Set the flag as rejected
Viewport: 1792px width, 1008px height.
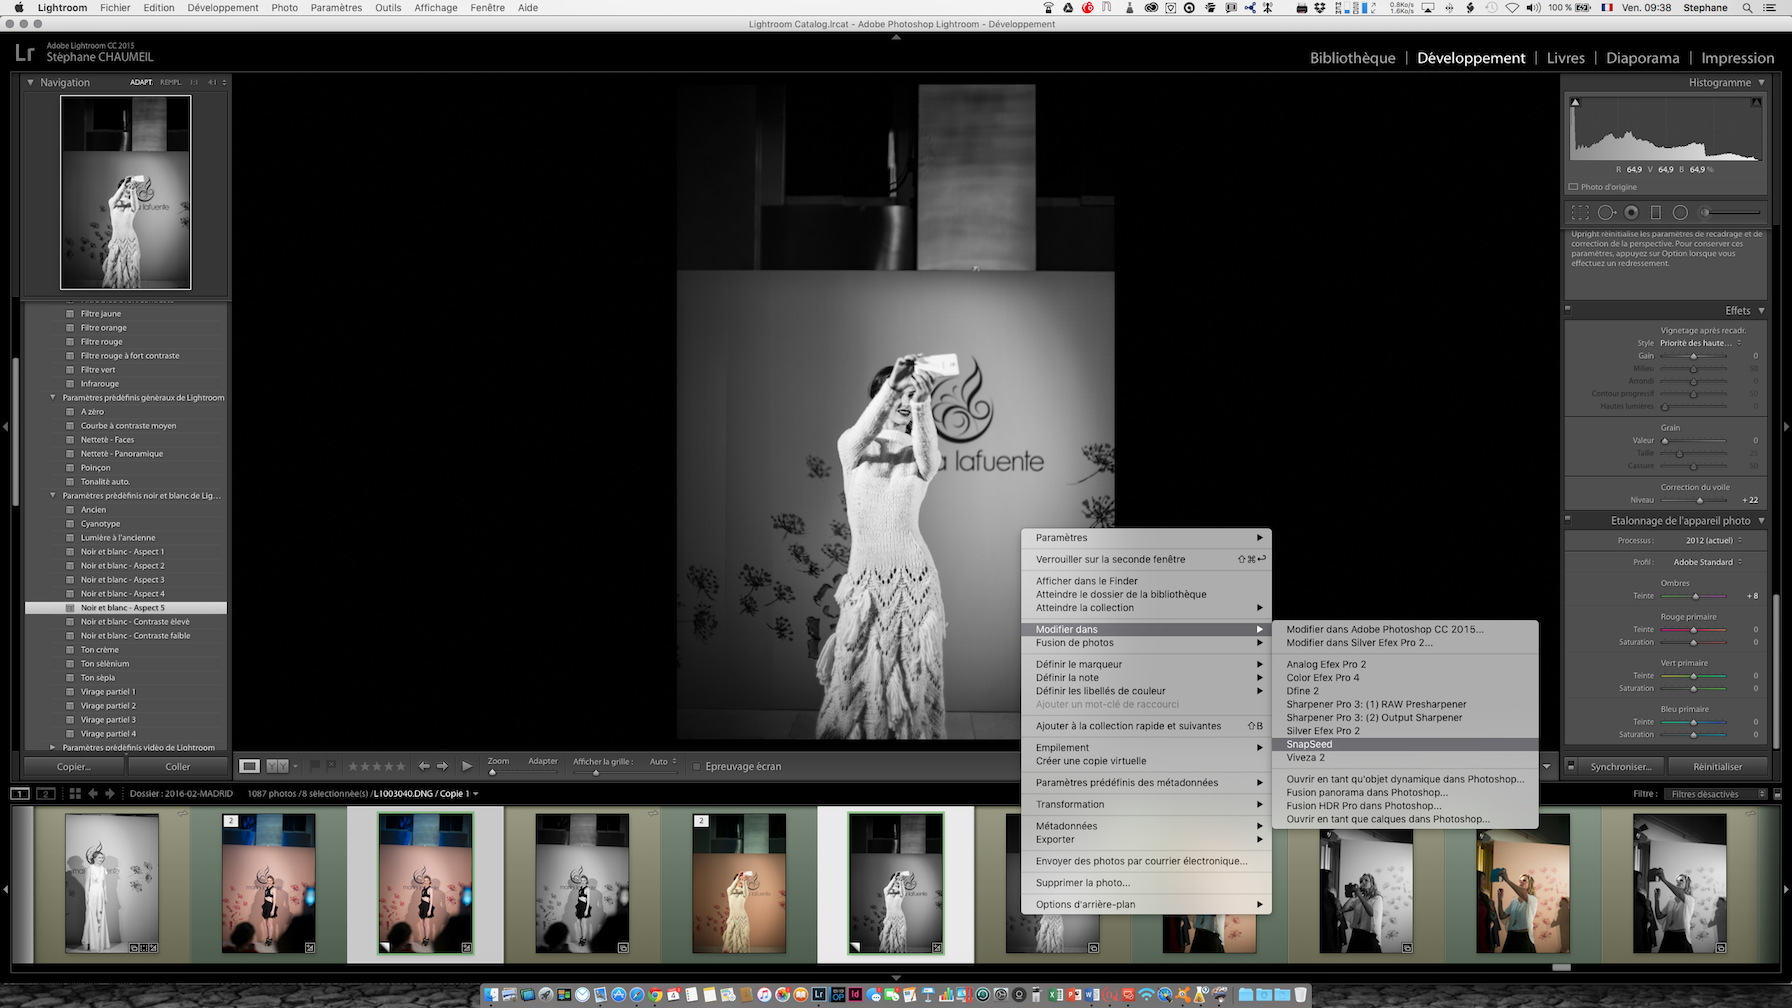coord(331,766)
